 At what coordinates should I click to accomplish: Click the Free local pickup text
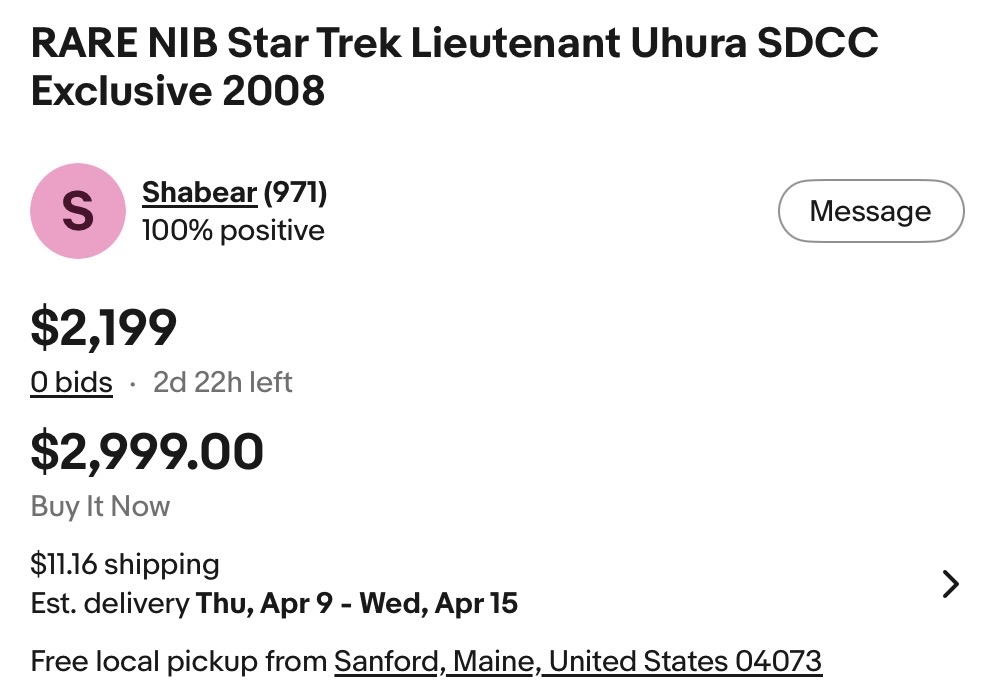pyautogui.click(x=178, y=661)
